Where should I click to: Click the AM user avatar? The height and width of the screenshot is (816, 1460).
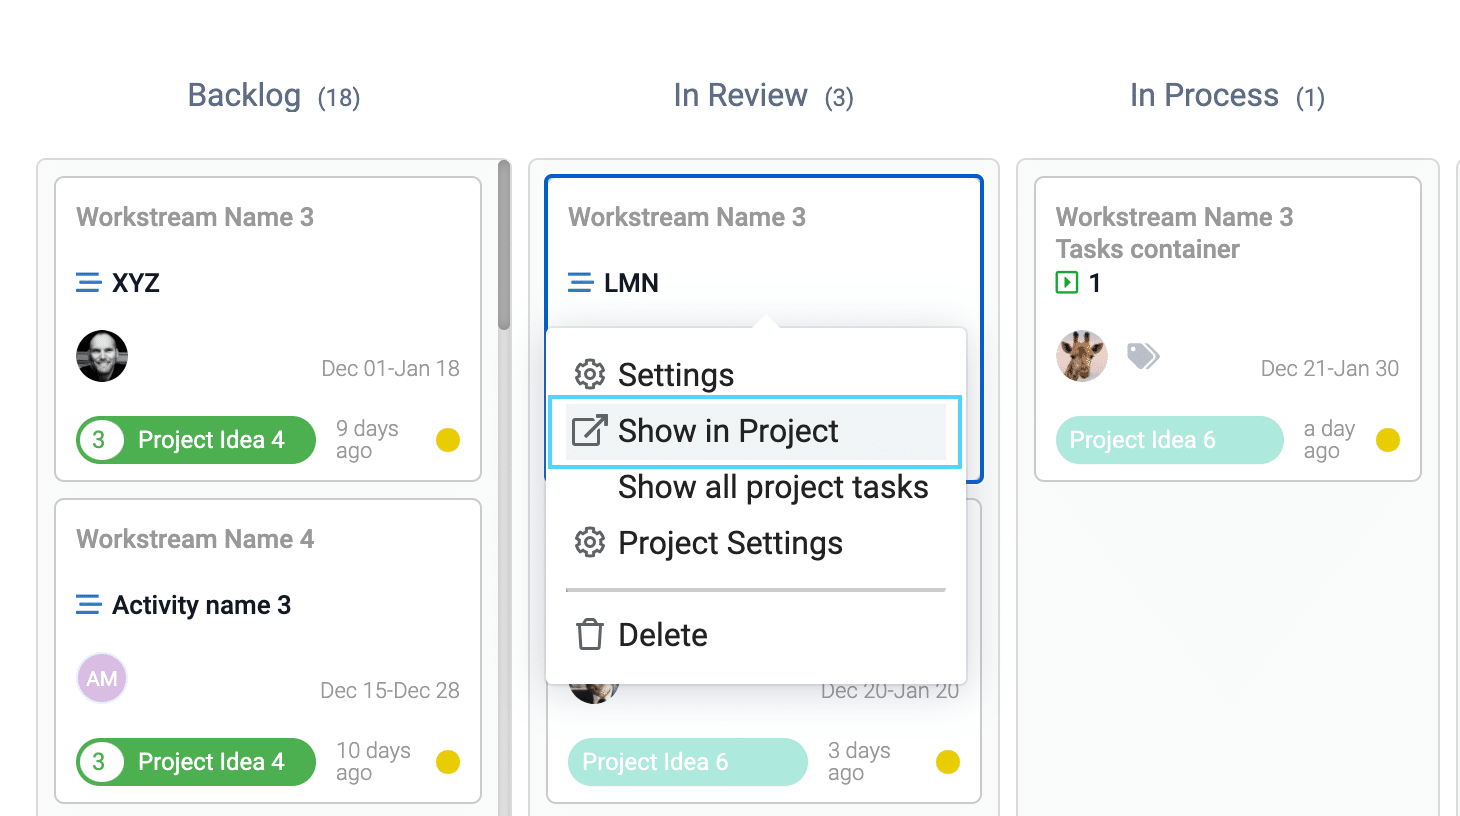(x=102, y=678)
